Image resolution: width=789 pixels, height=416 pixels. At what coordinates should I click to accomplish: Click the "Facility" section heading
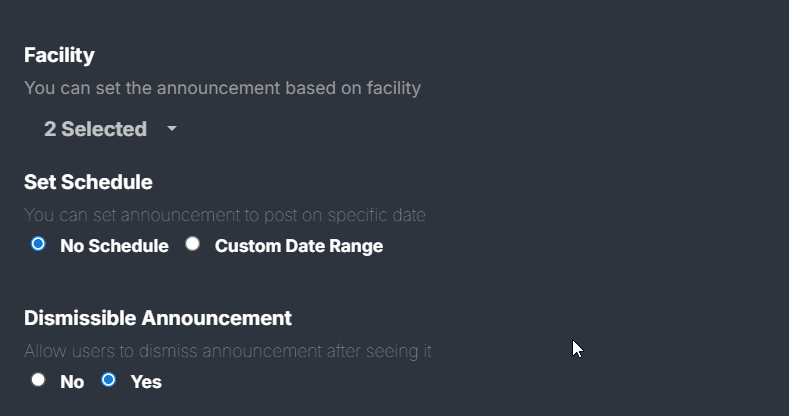(59, 55)
